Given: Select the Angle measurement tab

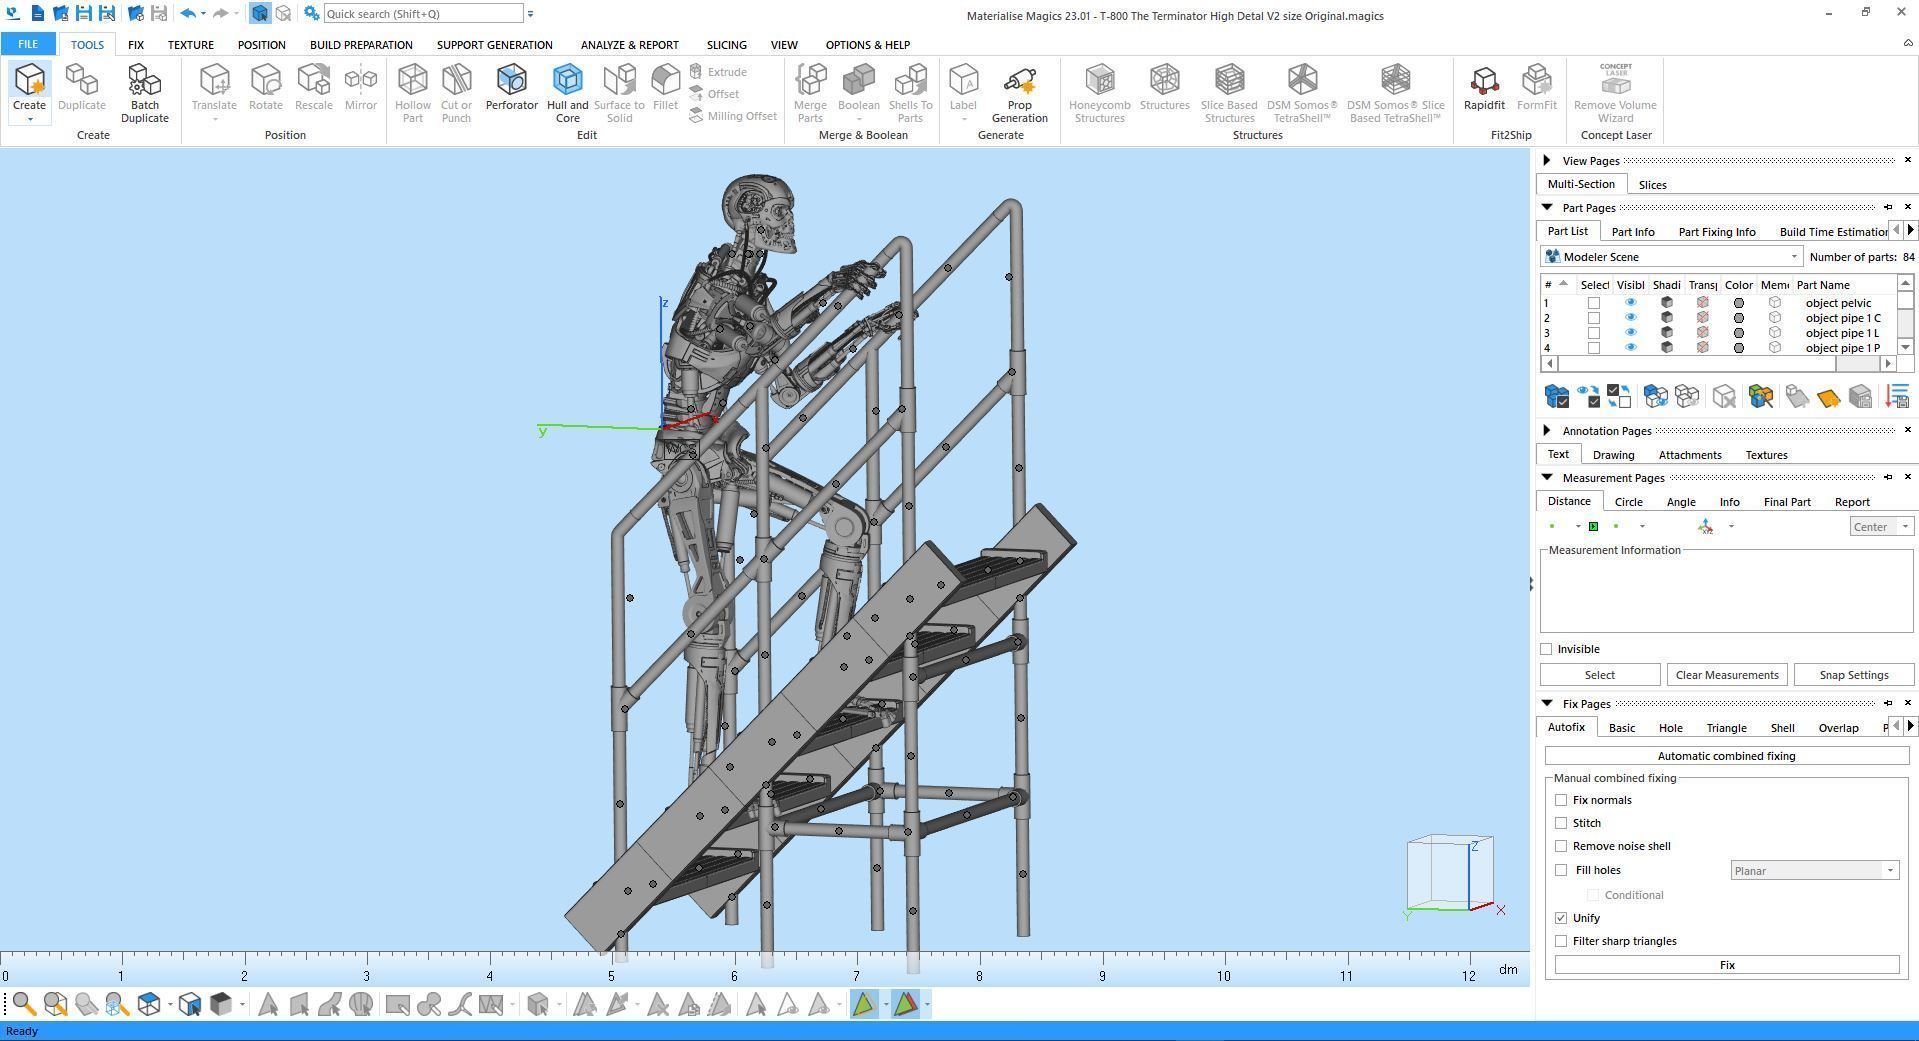Looking at the screenshot, I should coord(1680,502).
